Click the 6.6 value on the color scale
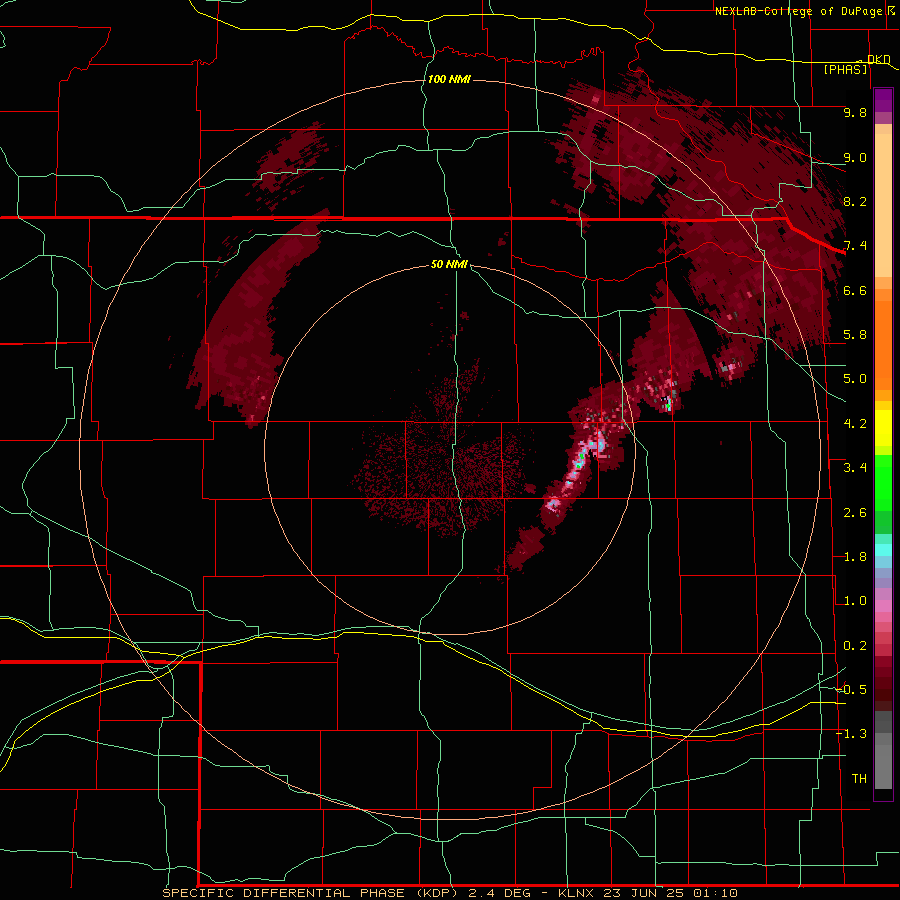 855,290
